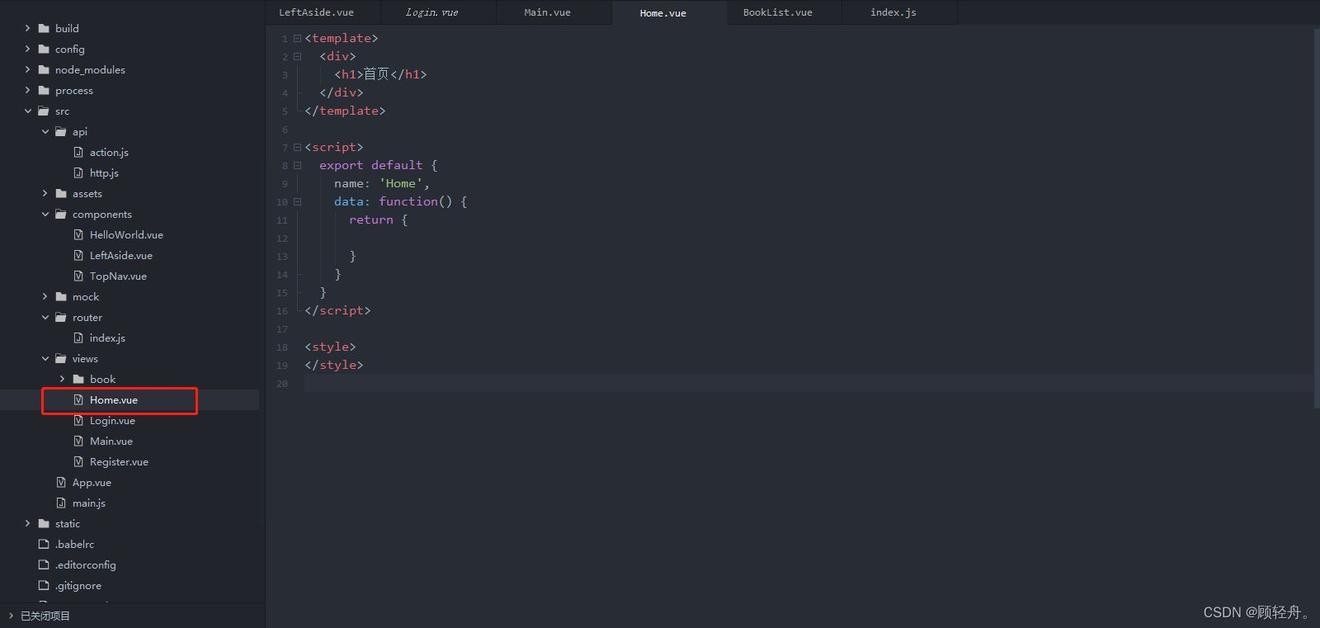Image resolution: width=1320 pixels, height=628 pixels.
Task: Click the book folder icon
Action: point(79,380)
